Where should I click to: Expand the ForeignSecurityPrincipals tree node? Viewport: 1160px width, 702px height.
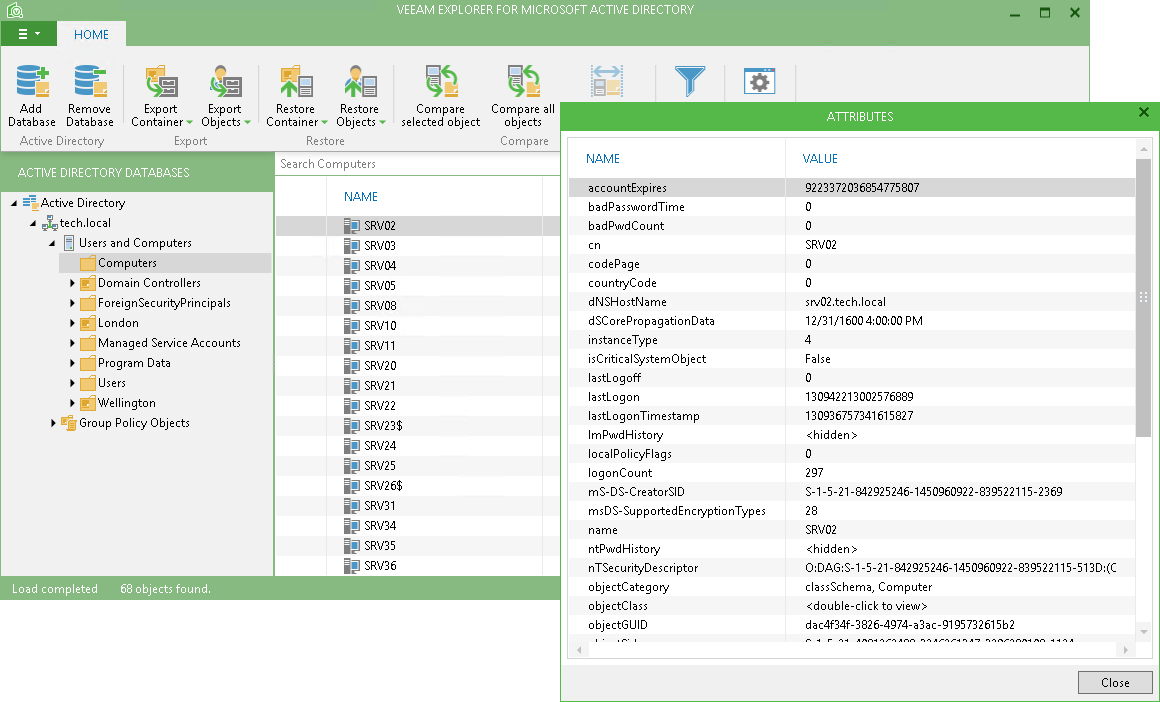72,303
